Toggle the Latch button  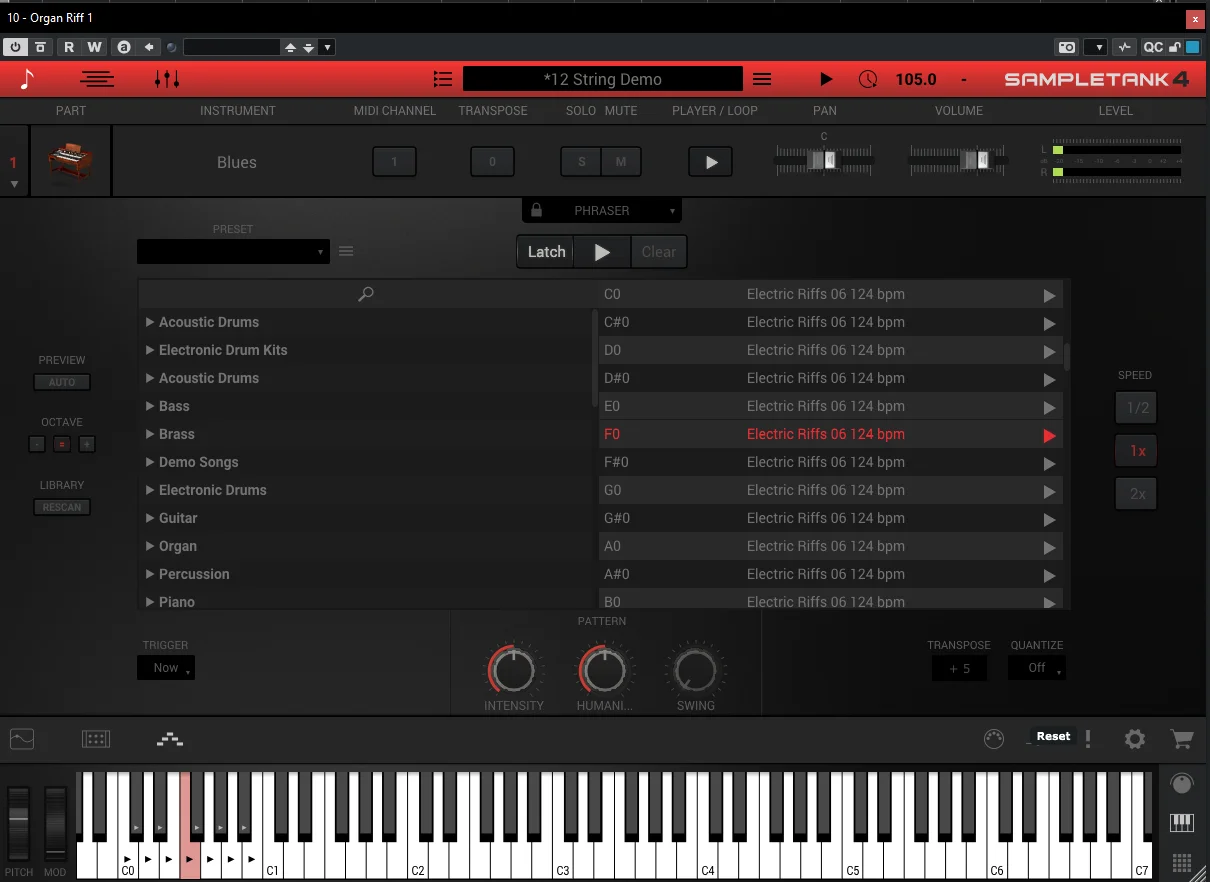pos(546,252)
